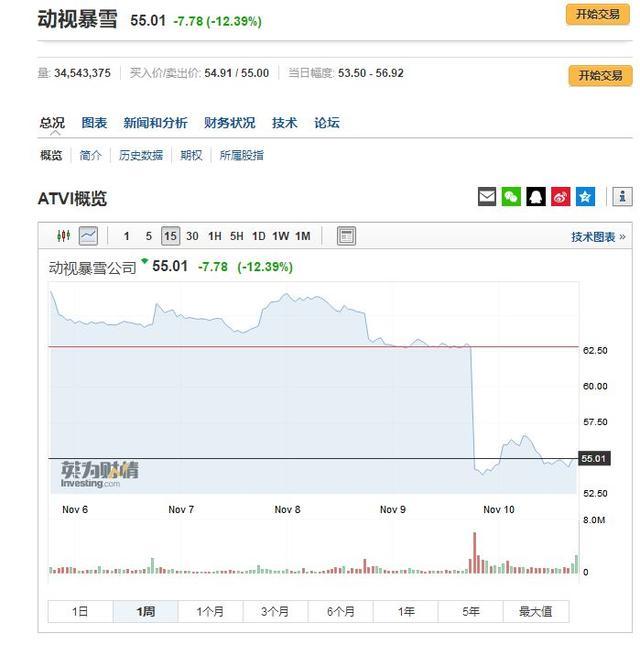
Task: Set chart interval to 1 minute
Action: [127, 236]
